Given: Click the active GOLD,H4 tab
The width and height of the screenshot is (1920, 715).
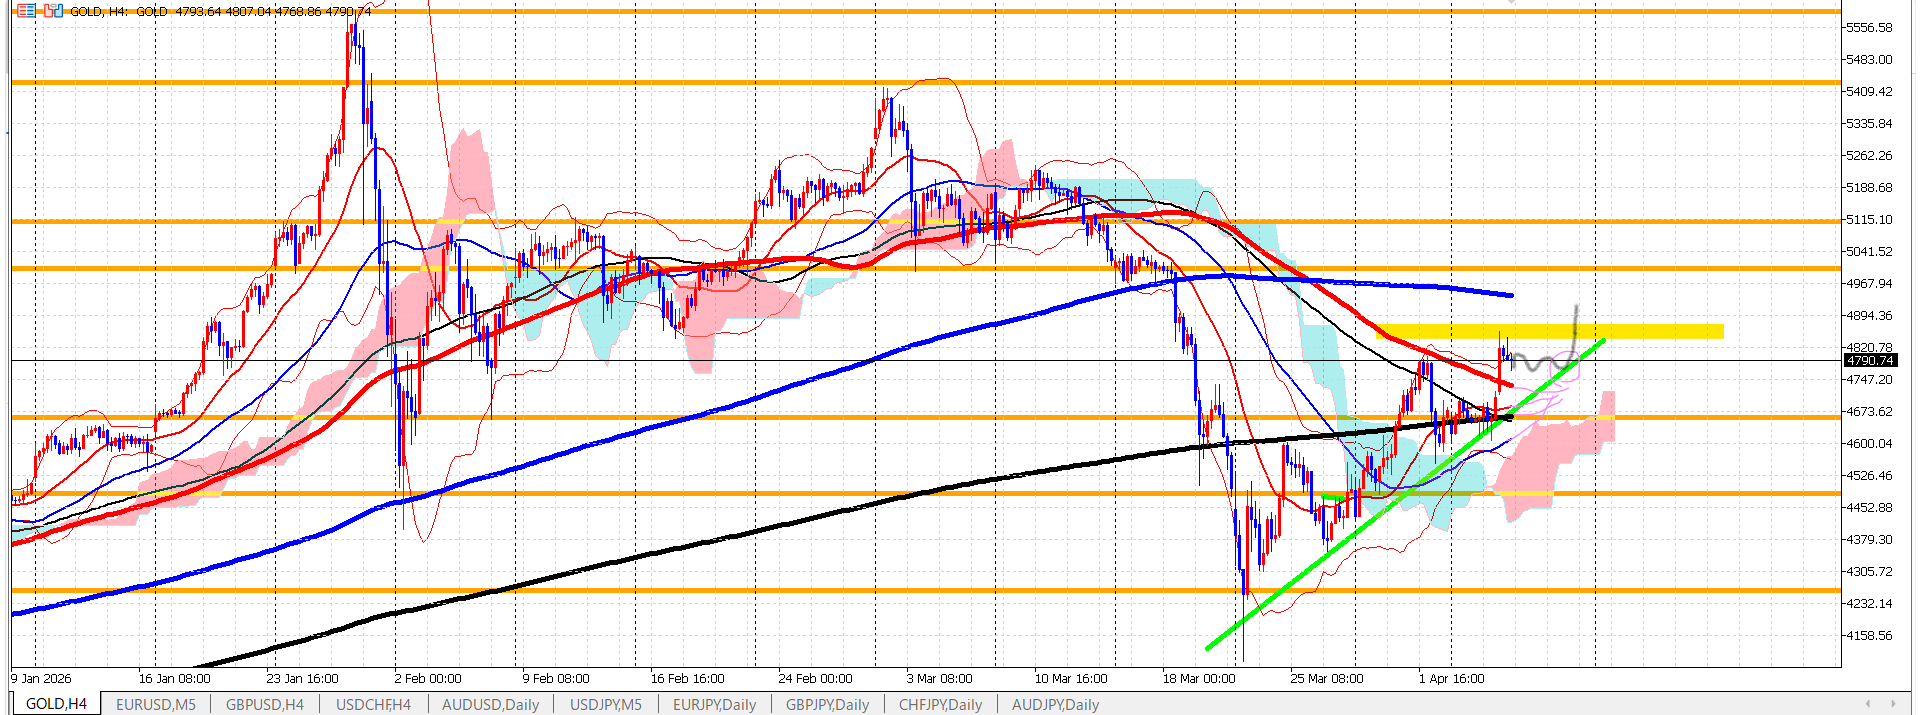Looking at the screenshot, I should pyautogui.click(x=56, y=704).
